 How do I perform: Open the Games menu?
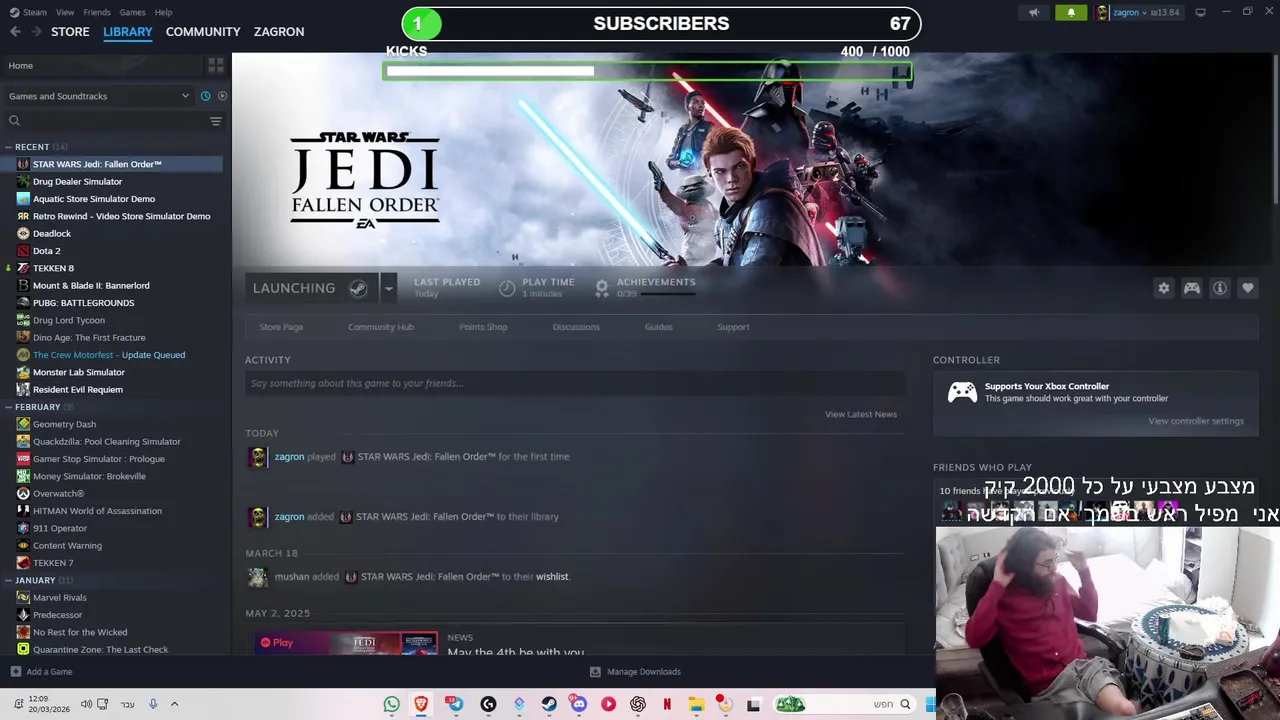132,12
